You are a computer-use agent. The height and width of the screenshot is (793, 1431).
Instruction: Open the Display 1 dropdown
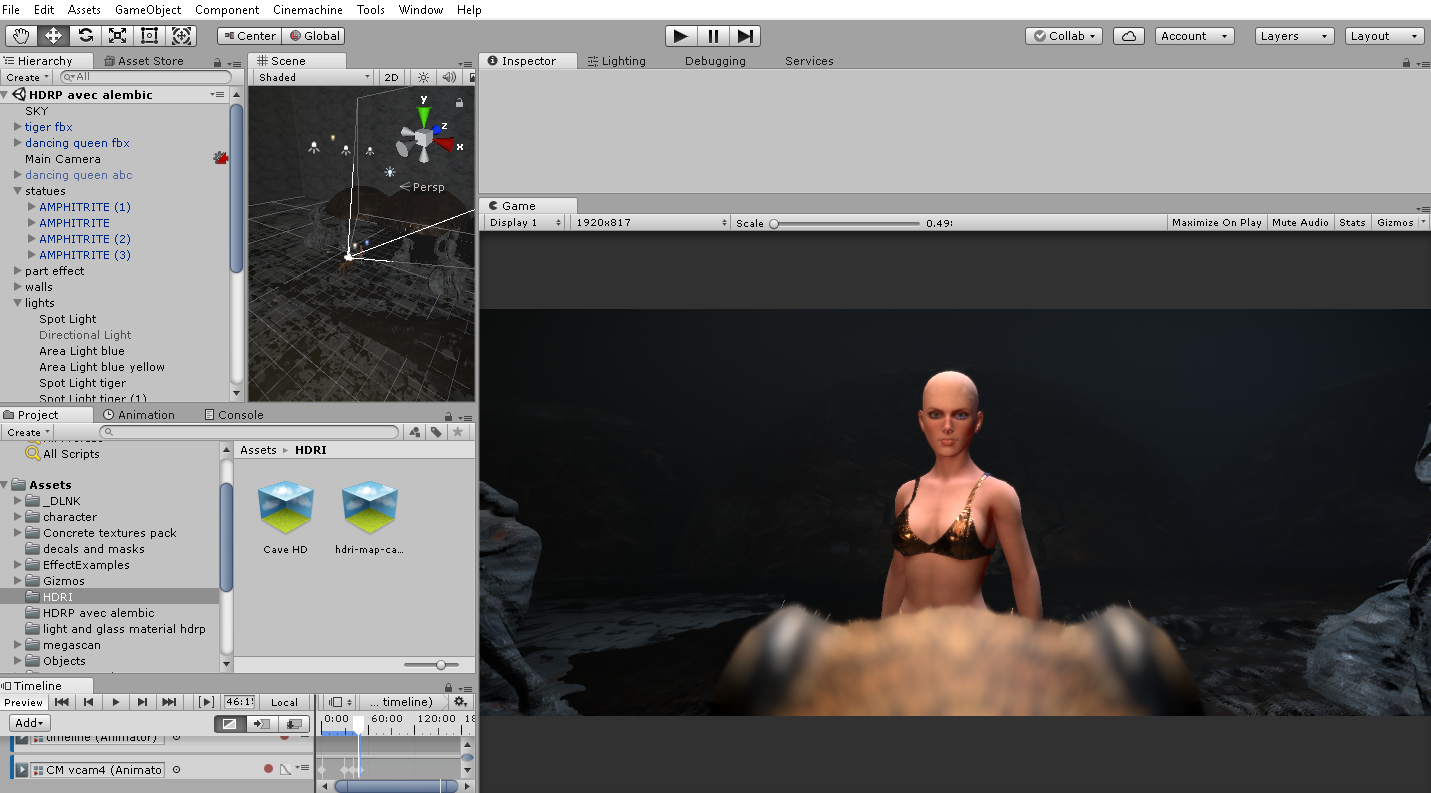pyautogui.click(x=526, y=222)
